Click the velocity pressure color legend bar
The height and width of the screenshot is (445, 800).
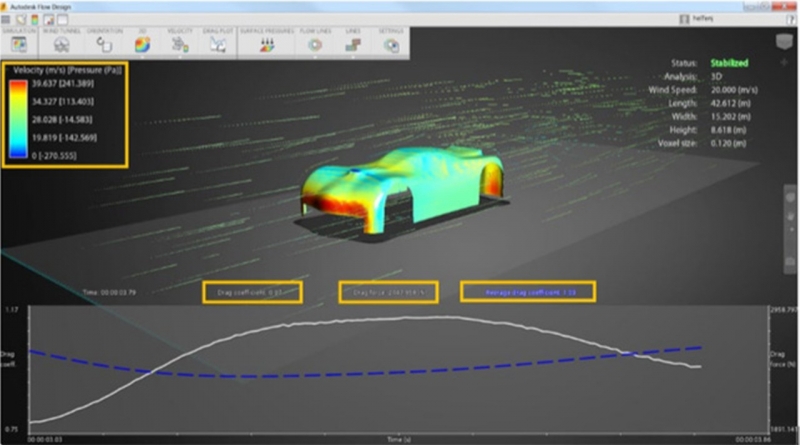pyautogui.click(x=19, y=120)
